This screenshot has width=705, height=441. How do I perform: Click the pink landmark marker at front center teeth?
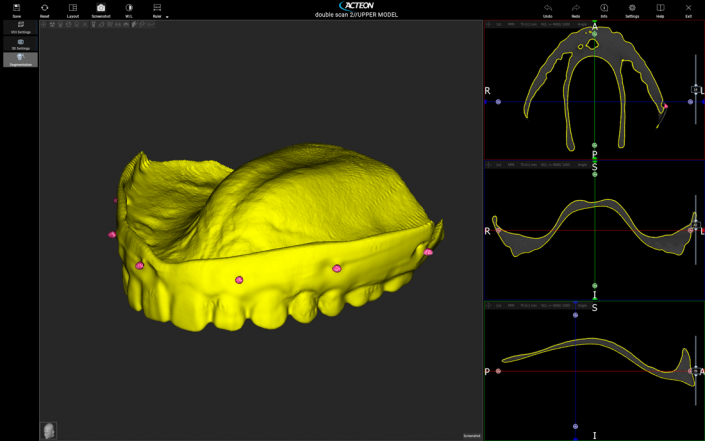click(239, 280)
